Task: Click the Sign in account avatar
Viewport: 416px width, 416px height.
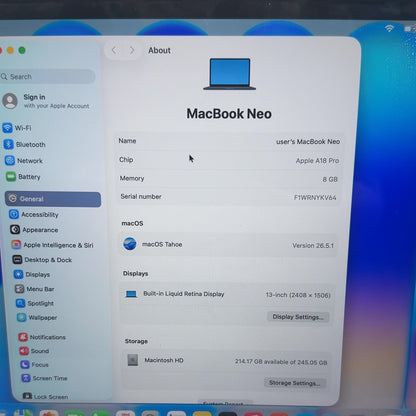Action: point(10,101)
